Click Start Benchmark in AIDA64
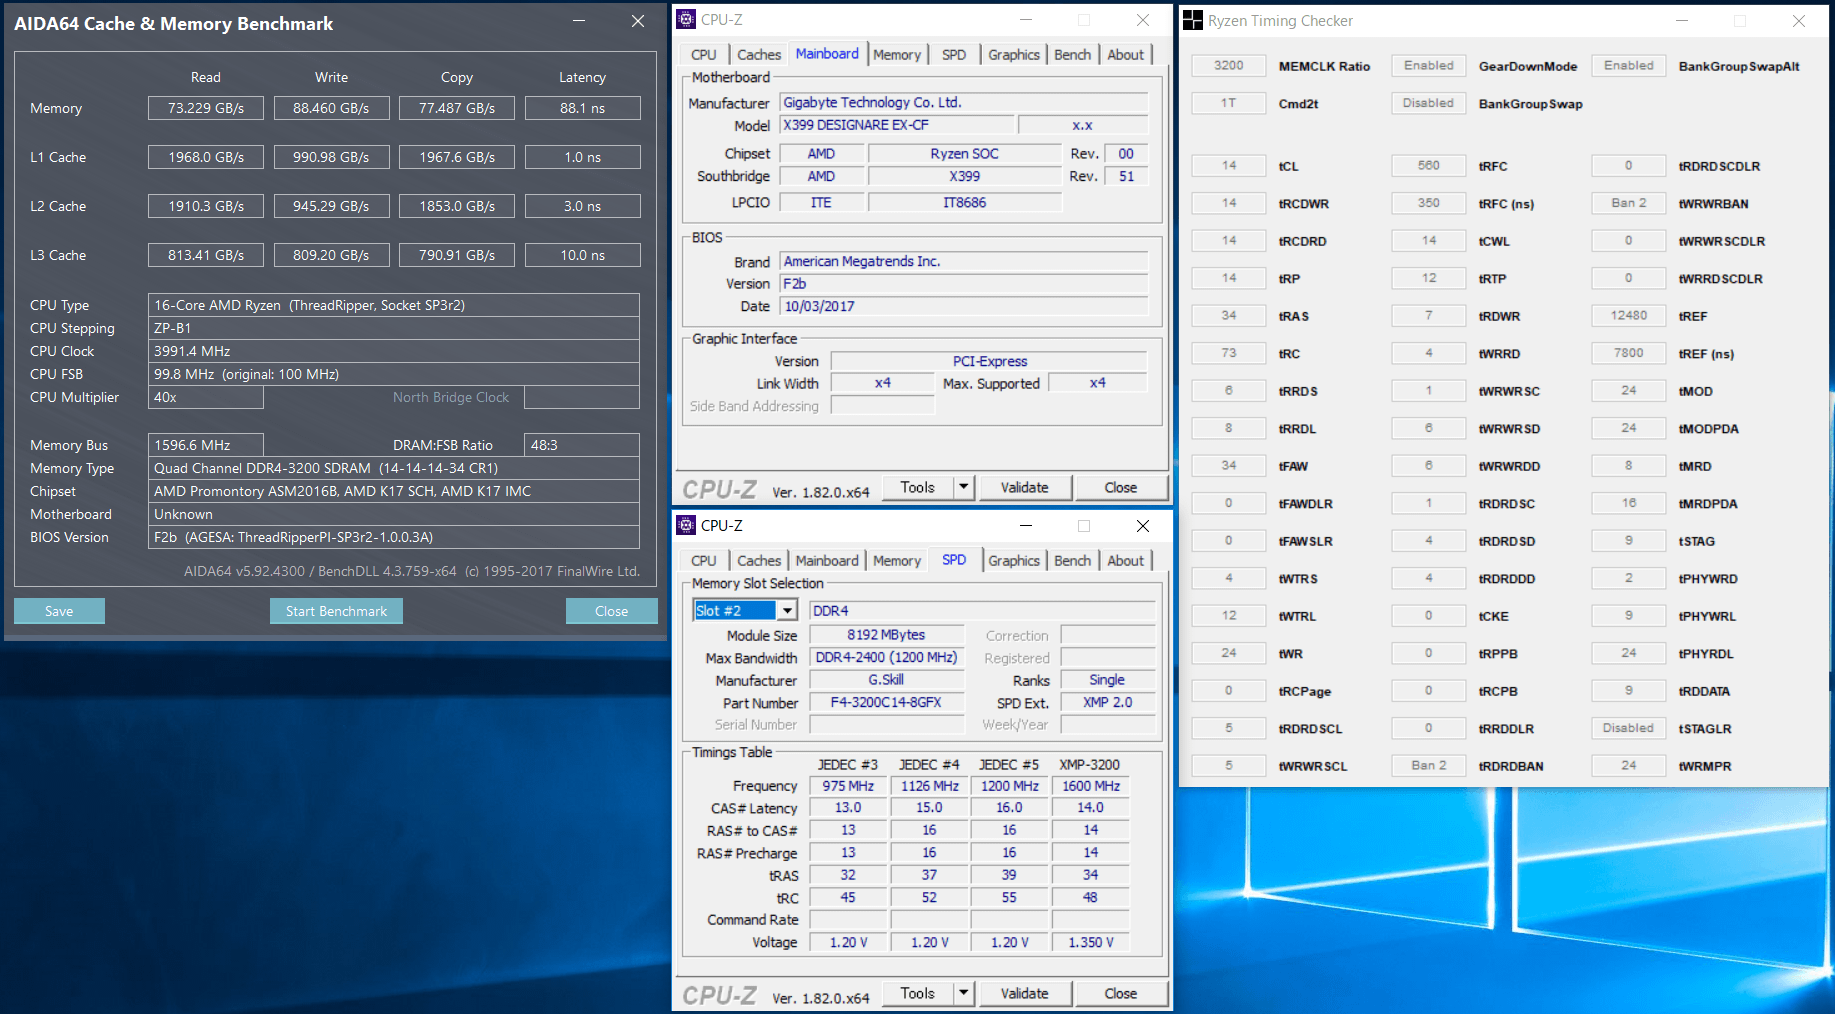The height and width of the screenshot is (1014, 1835). click(336, 611)
